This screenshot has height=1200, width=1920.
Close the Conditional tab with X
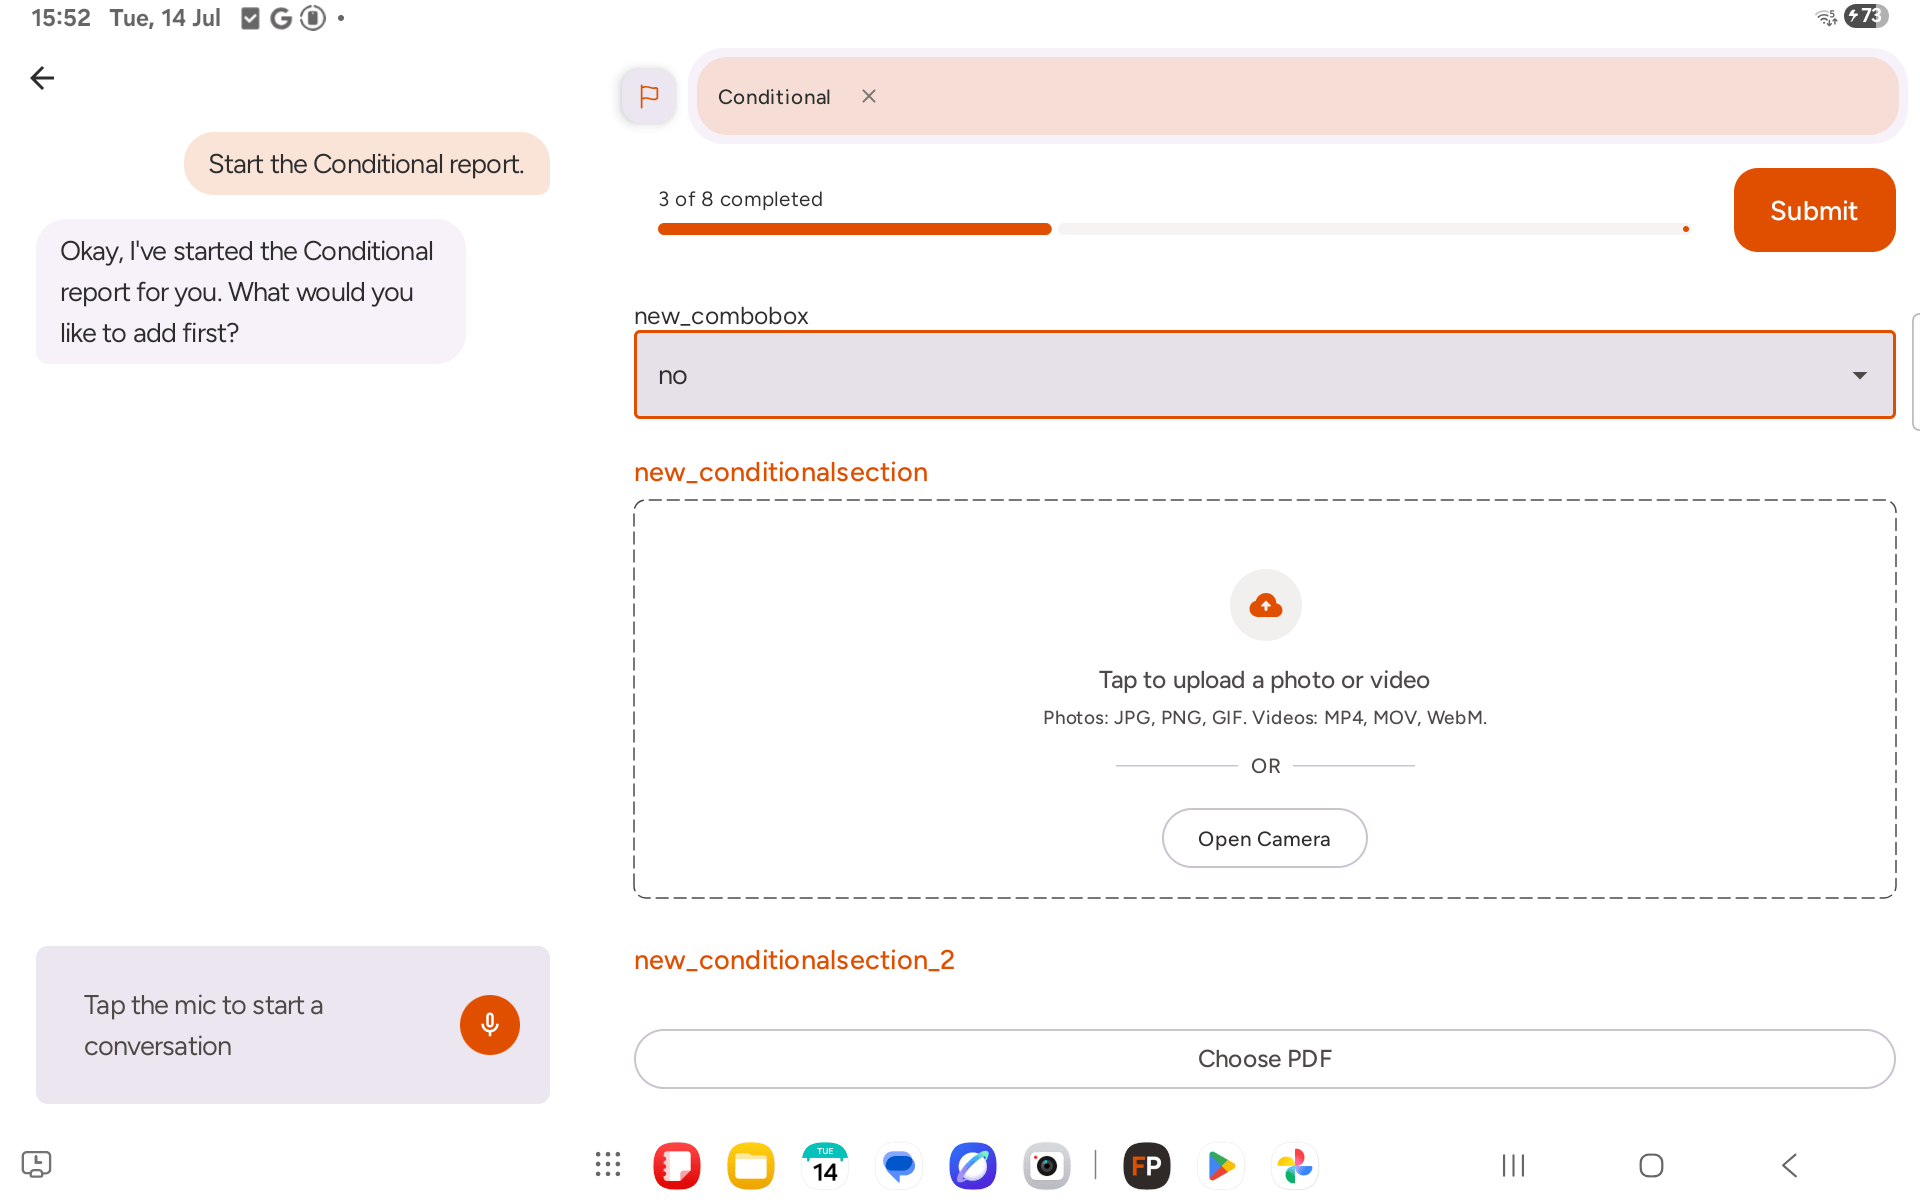coord(869,96)
